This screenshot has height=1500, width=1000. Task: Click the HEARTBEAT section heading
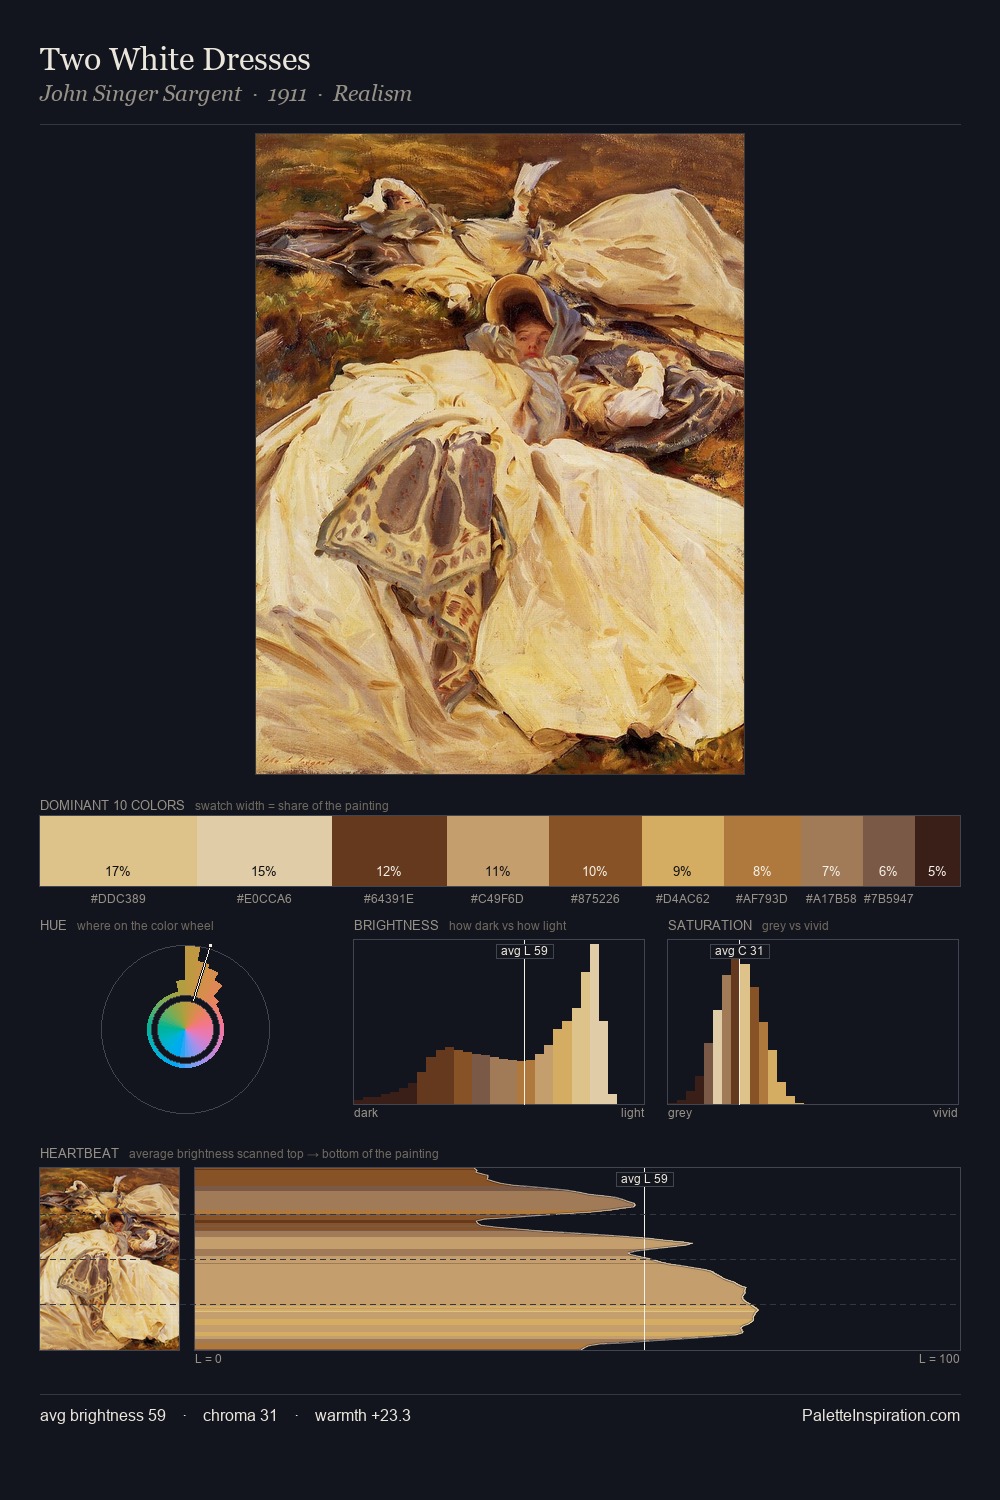point(79,1153)
